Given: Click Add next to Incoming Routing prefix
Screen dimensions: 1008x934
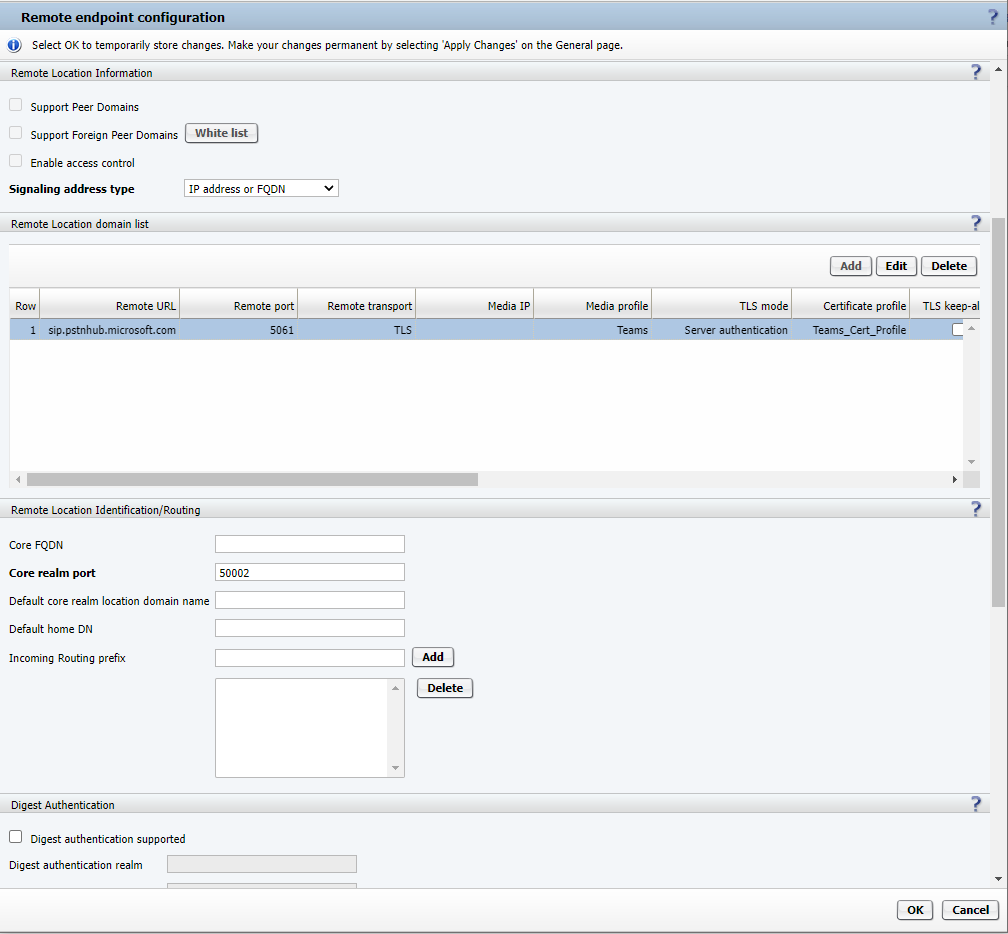Looking at the screenshot, I should (x=433, y=657).
